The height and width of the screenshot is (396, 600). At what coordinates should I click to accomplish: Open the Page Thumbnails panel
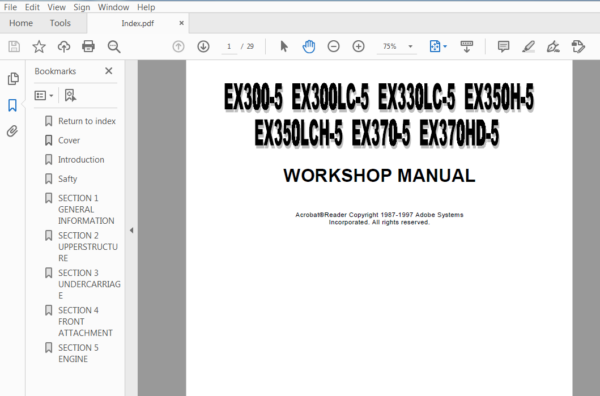[13, 79]
